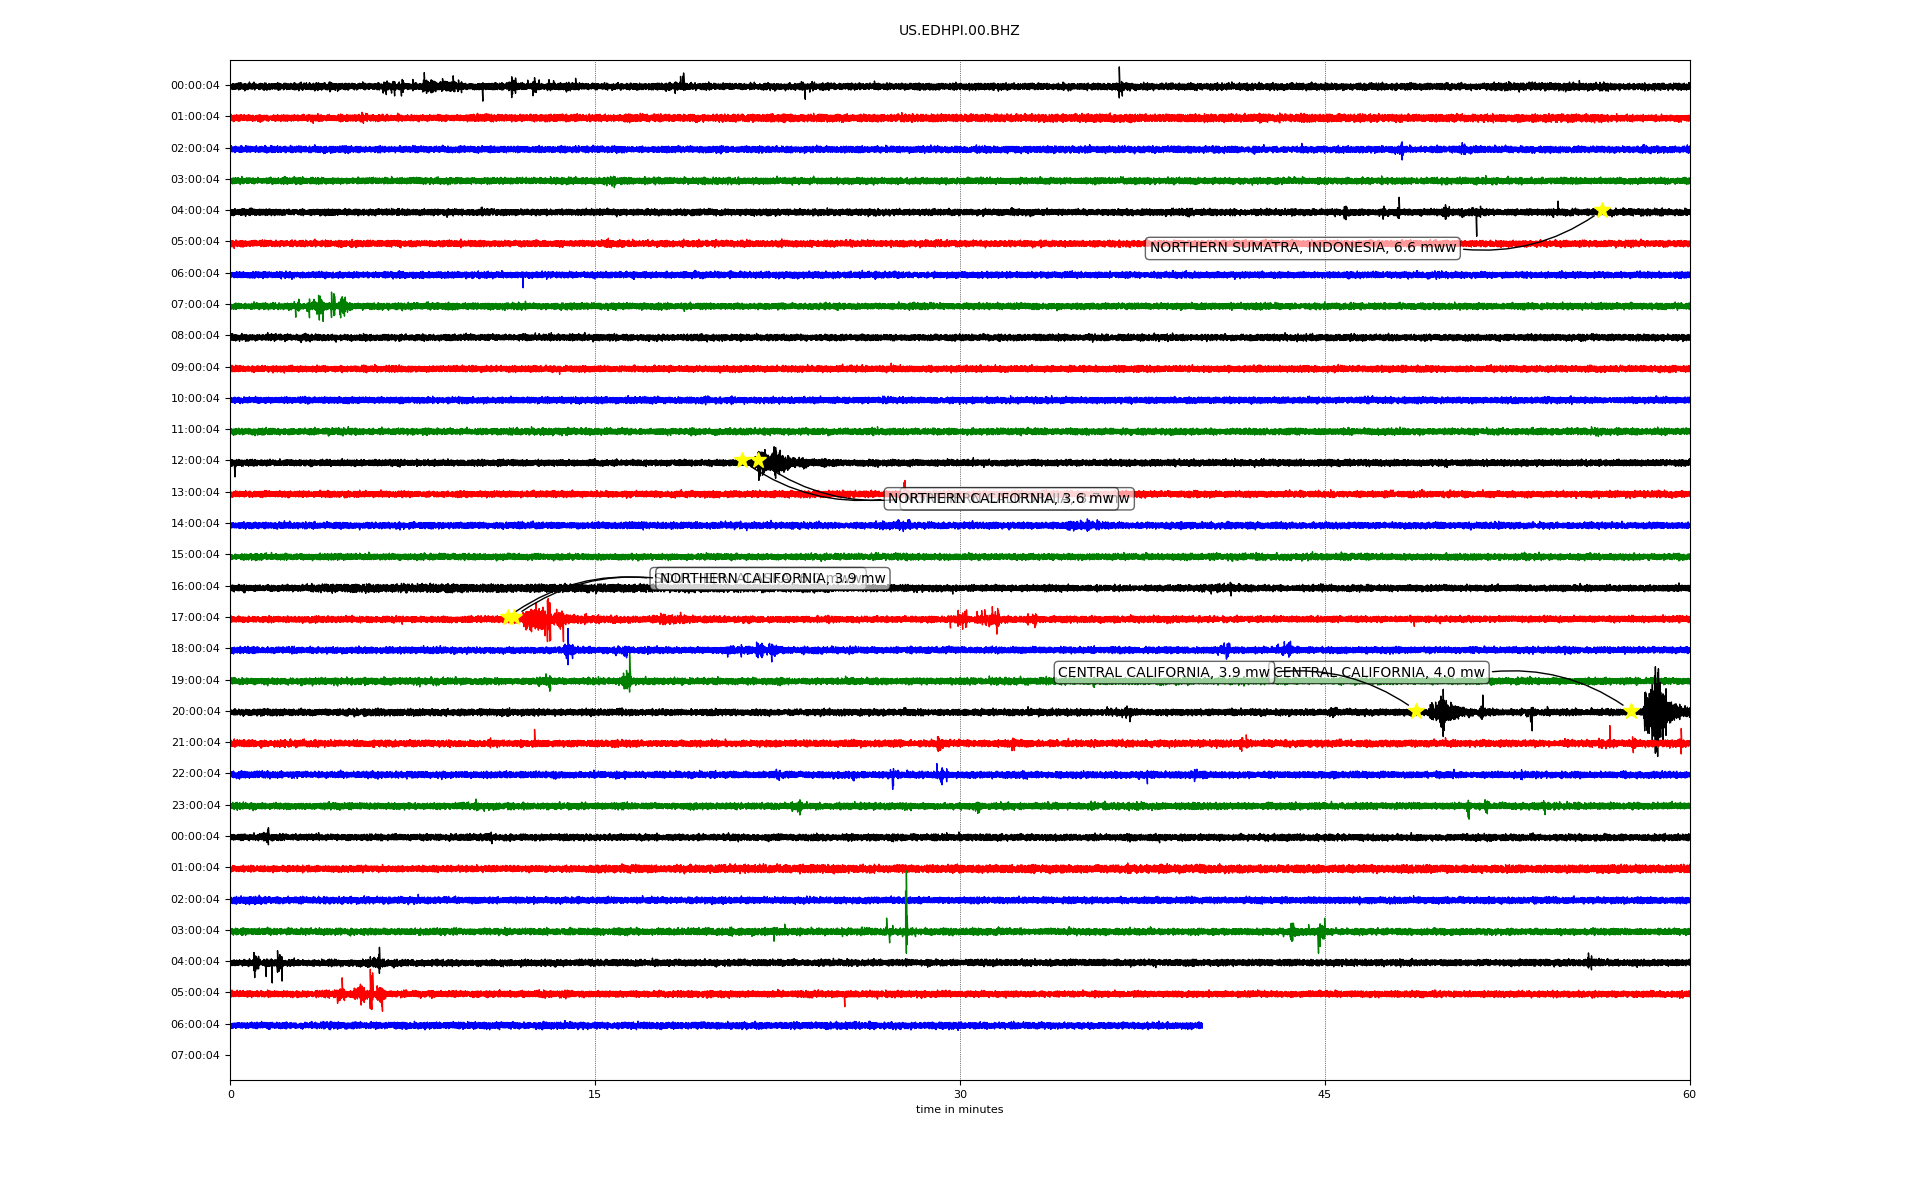Click the CENTRAL CALIFORNIA, 3.9 mw label

[x=1162, y=673]
